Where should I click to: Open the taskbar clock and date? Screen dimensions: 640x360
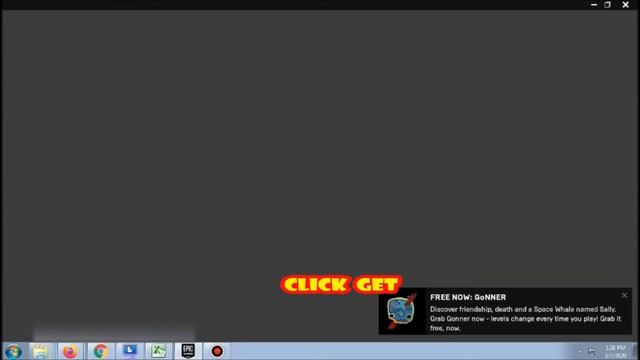click(616, 351)
